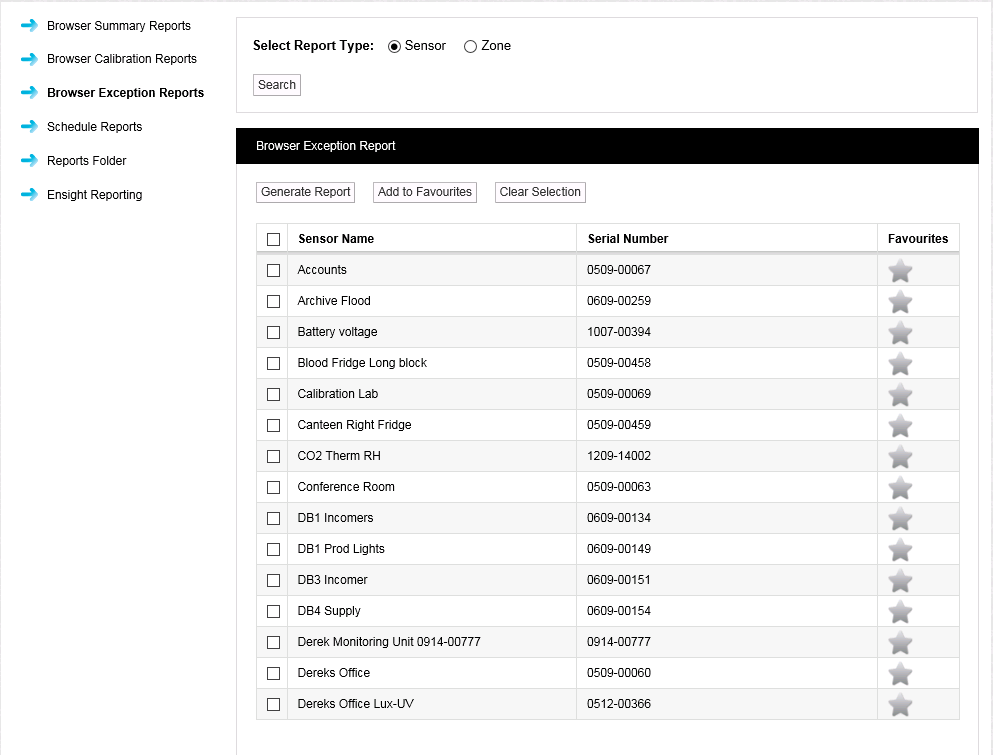Check the Canteen Right Fridge checkbox
993x755 pixels.
273,425
